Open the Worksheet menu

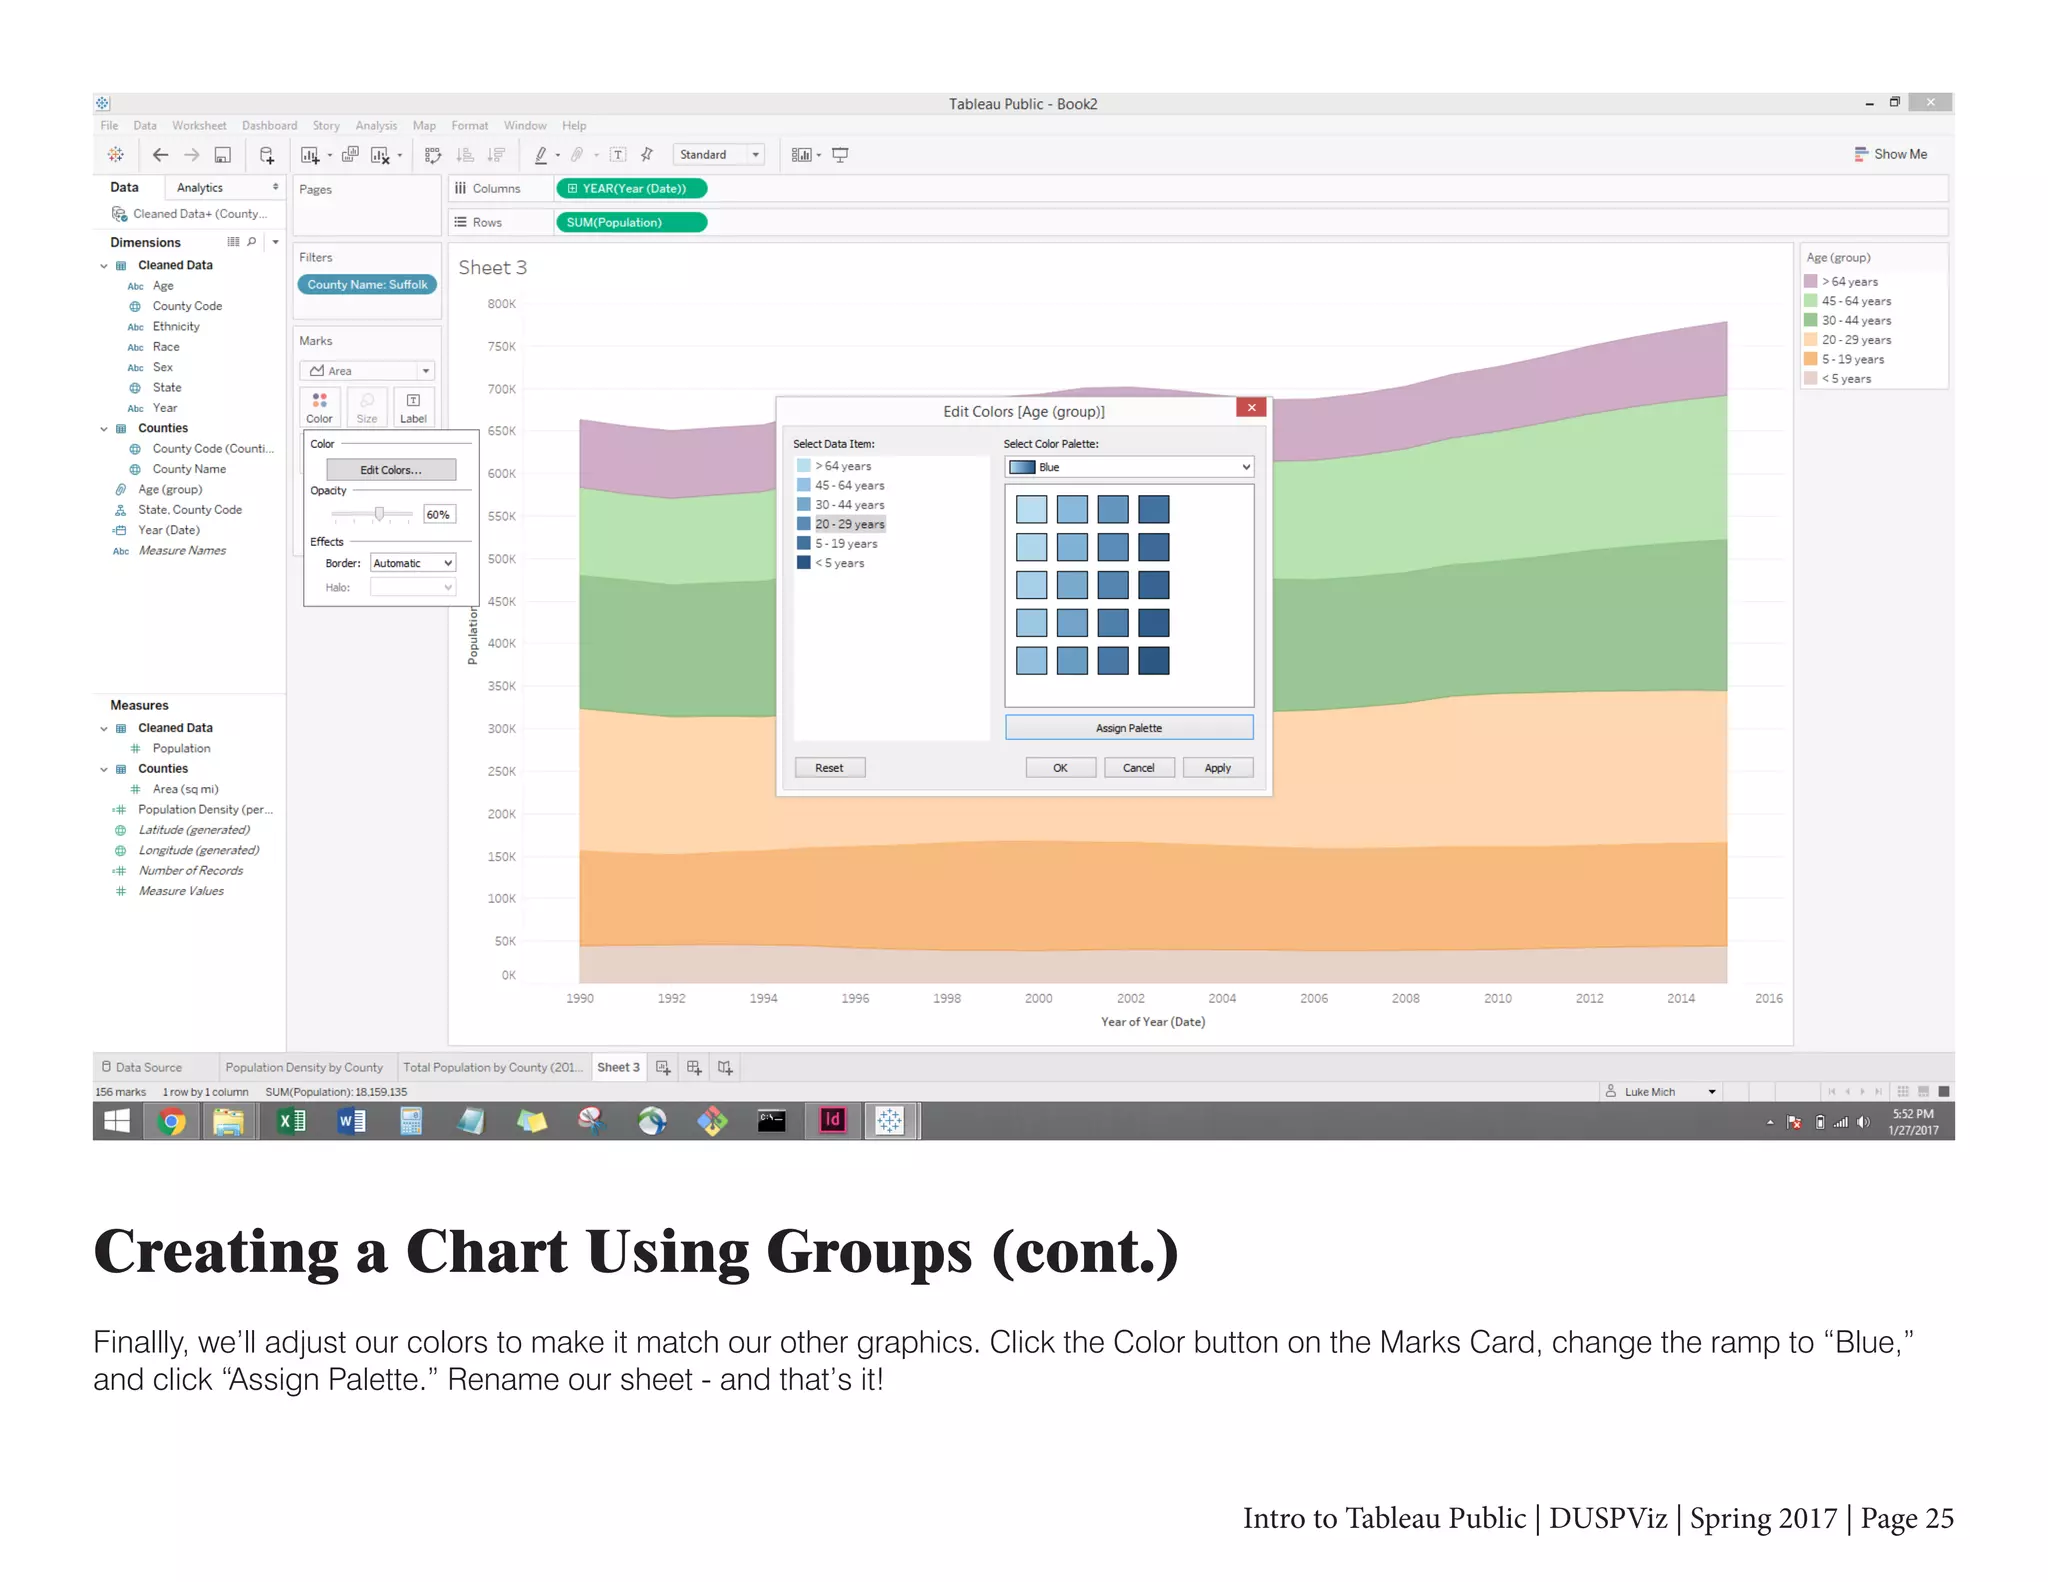[199, 126]
